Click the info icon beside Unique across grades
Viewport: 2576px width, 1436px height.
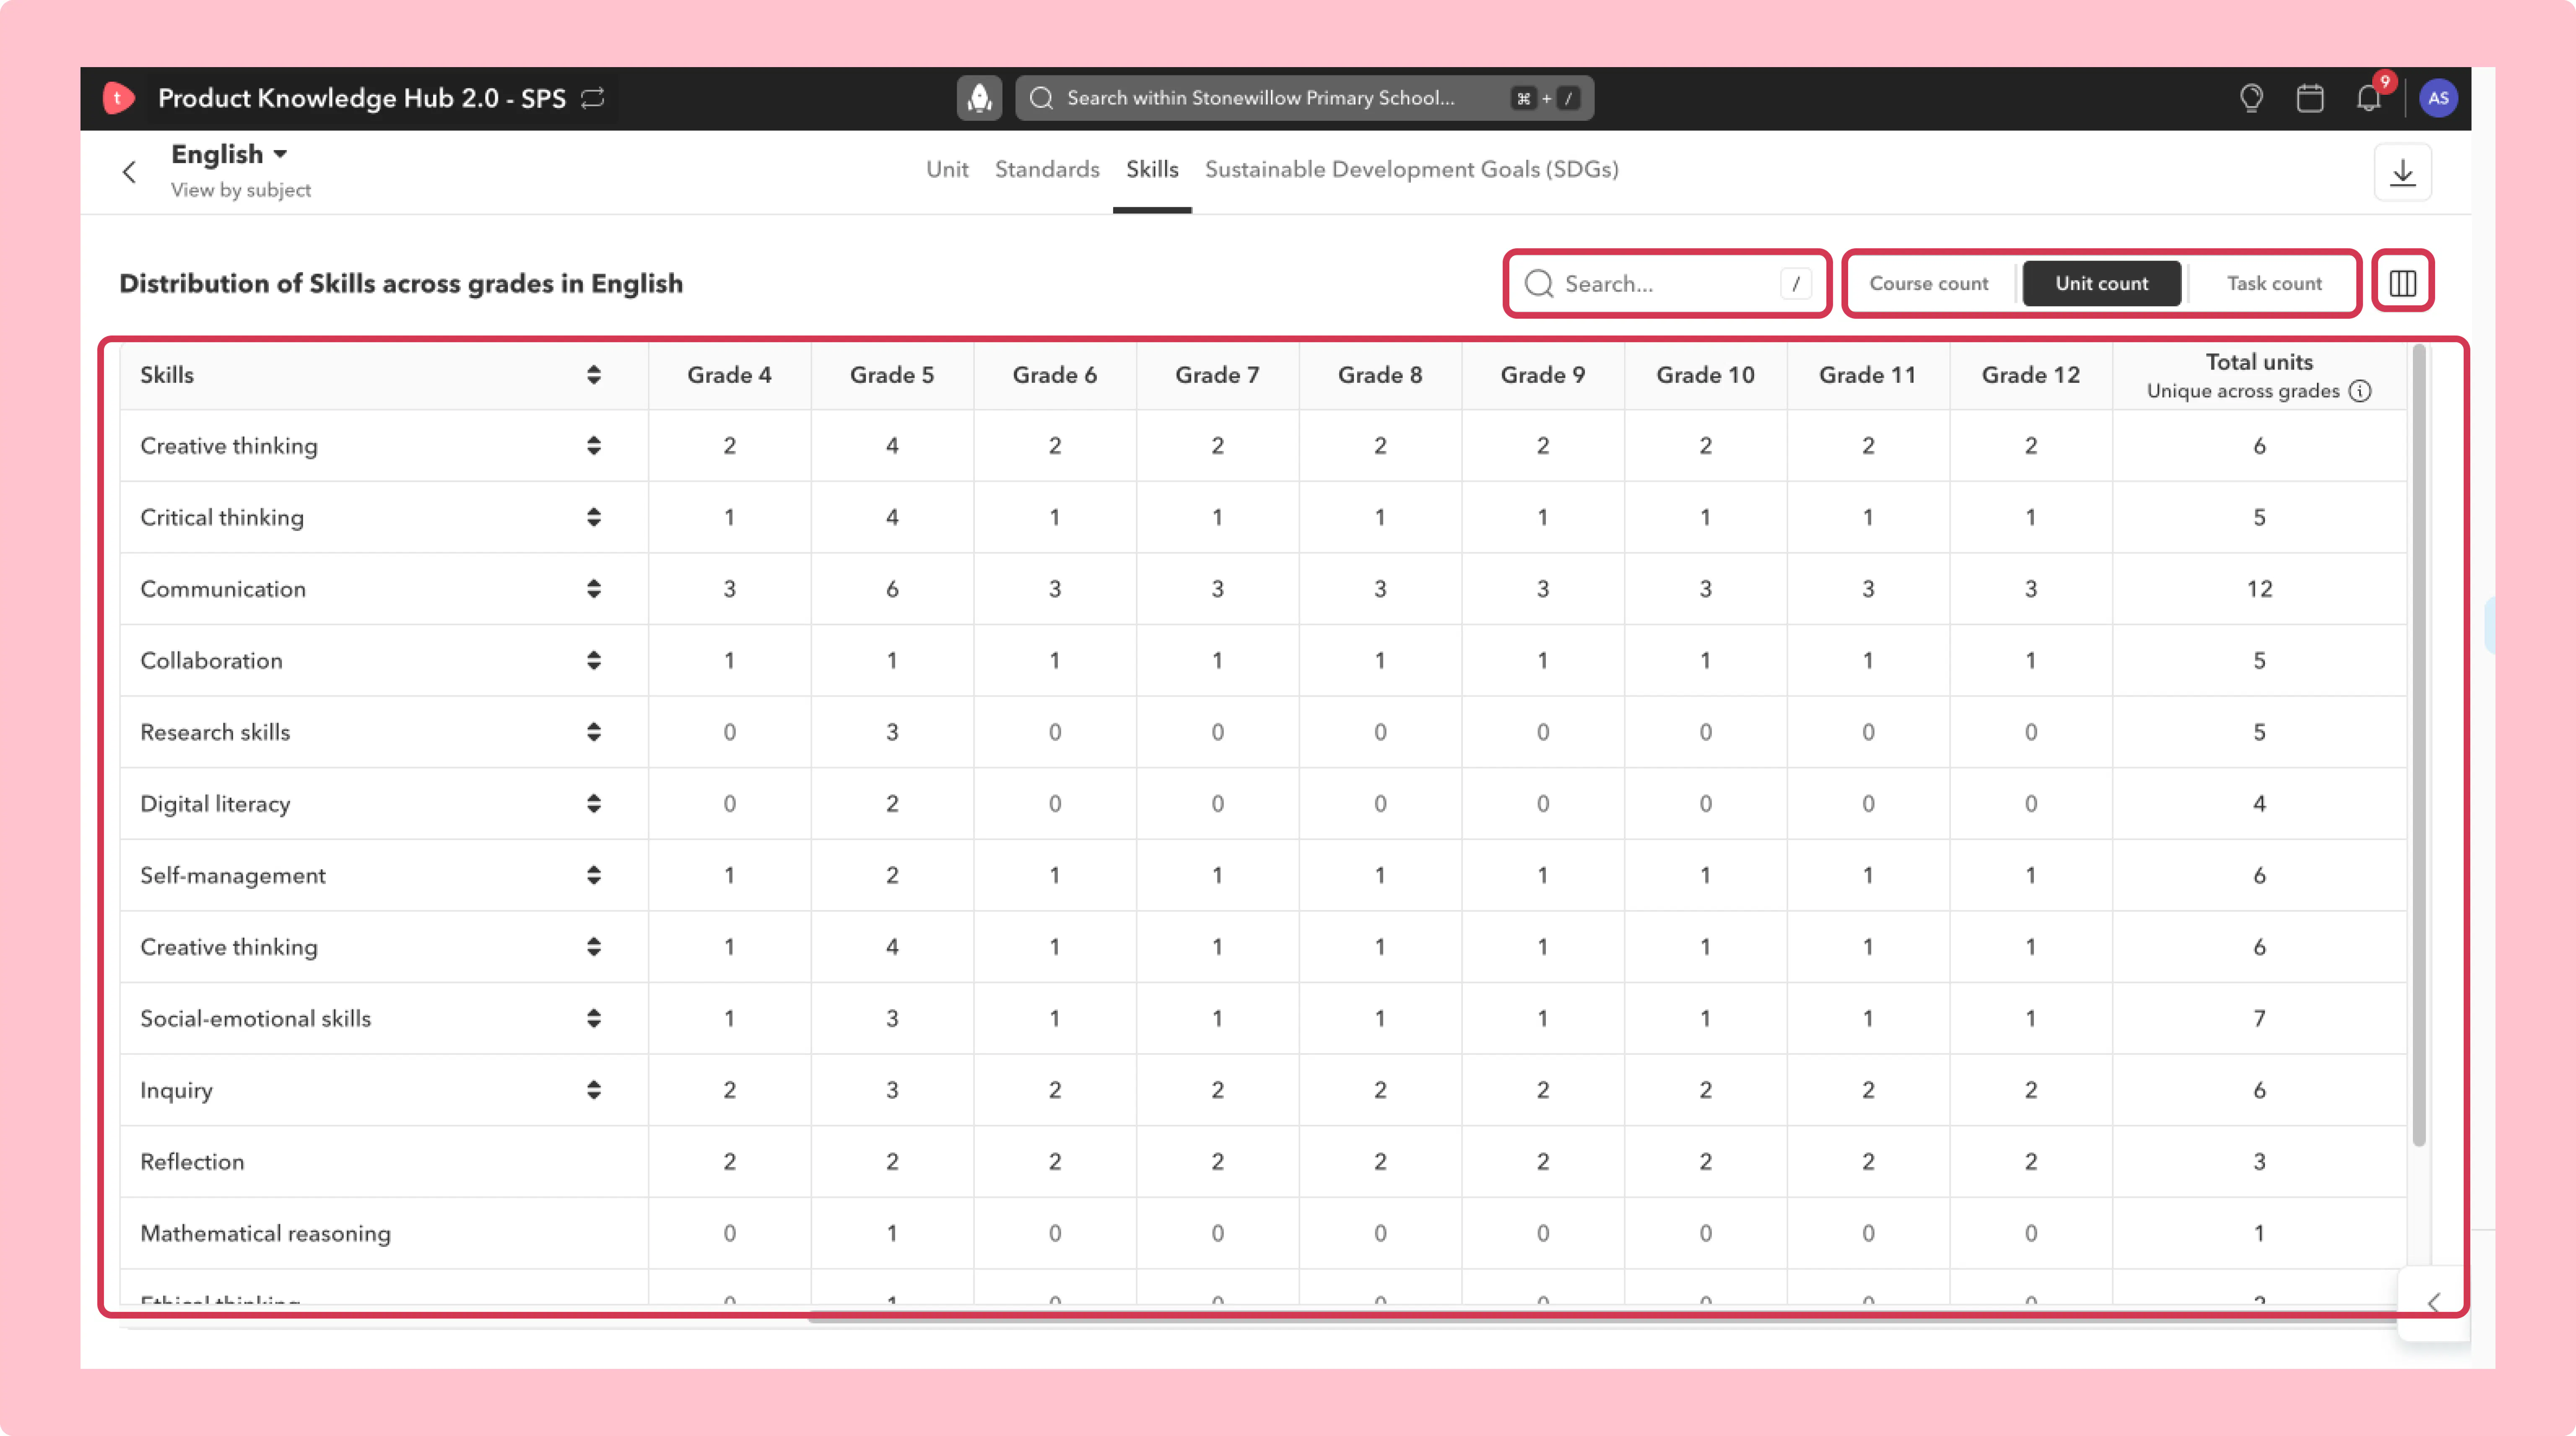point(2360,391)
